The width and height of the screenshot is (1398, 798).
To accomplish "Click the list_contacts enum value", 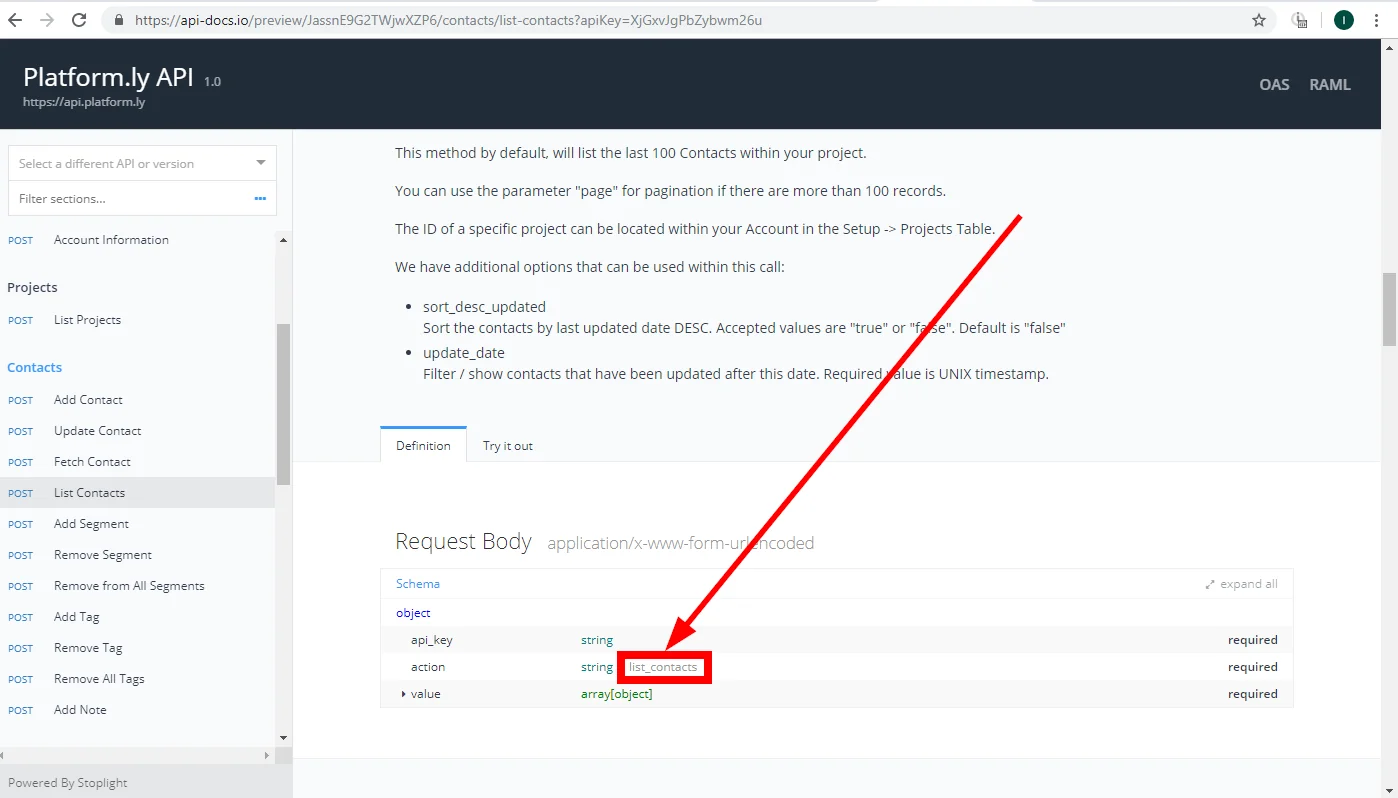I will coord(663,667).
